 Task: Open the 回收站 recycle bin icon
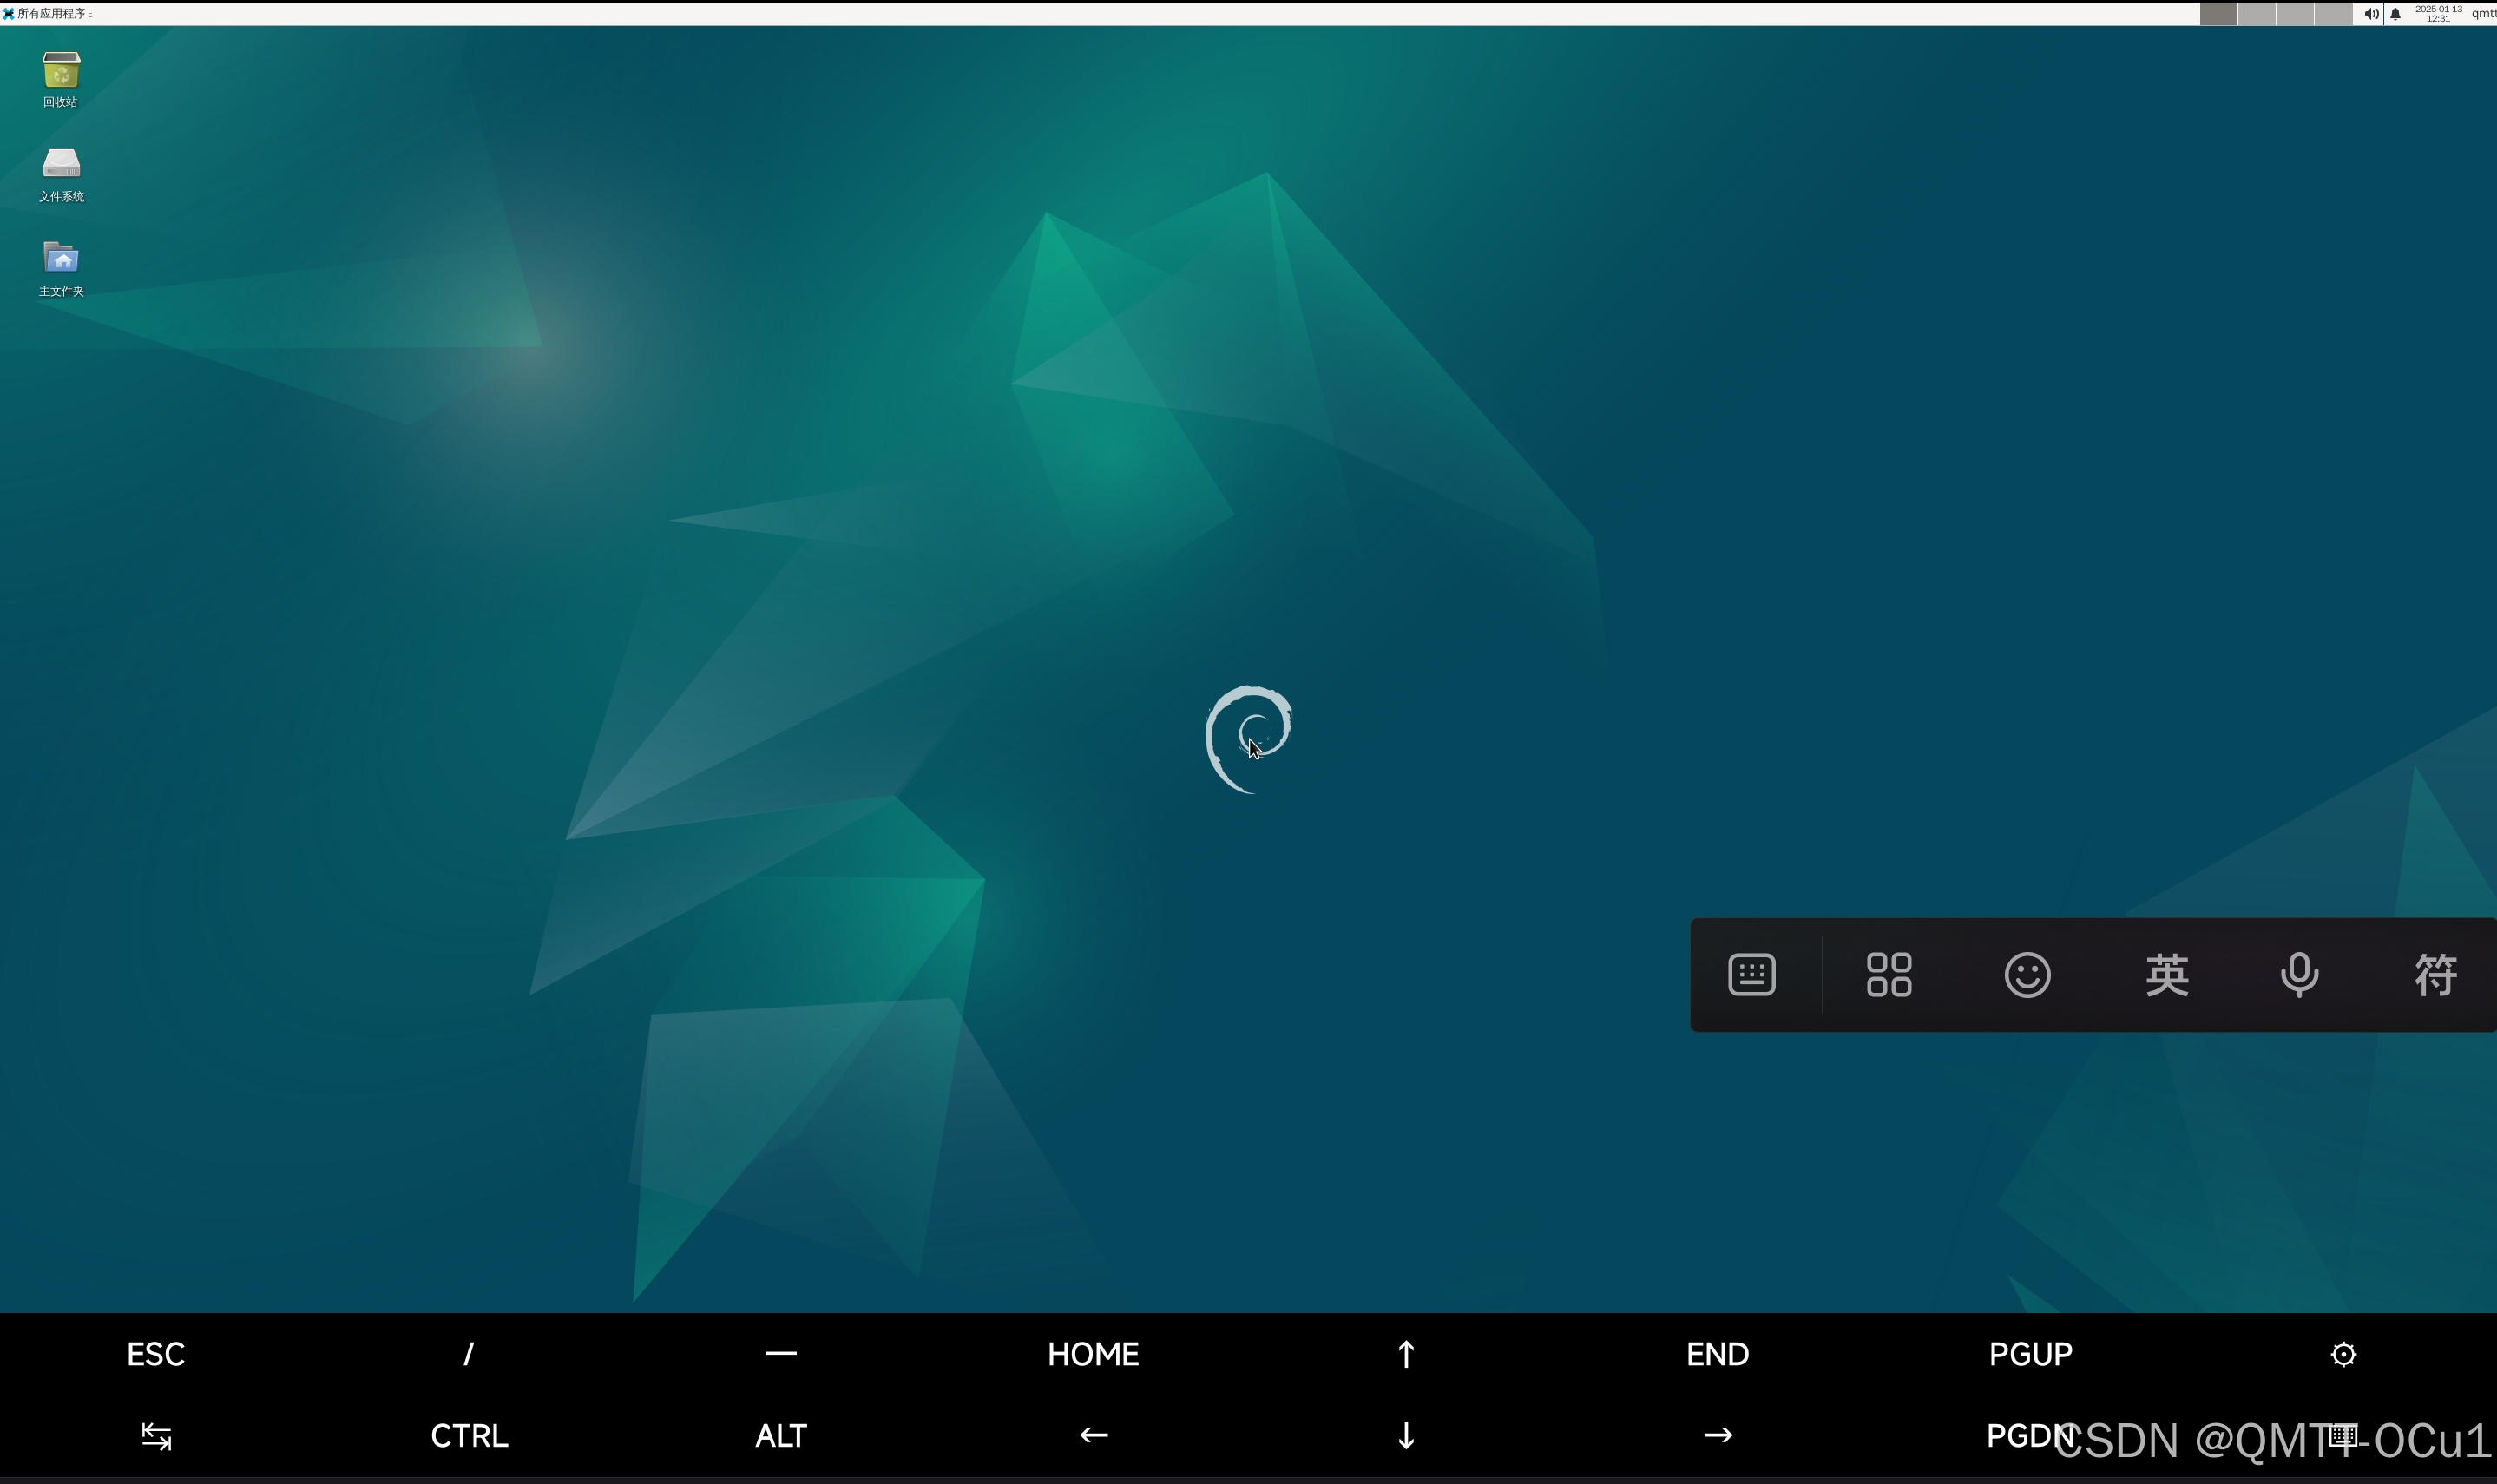(61, 72)
